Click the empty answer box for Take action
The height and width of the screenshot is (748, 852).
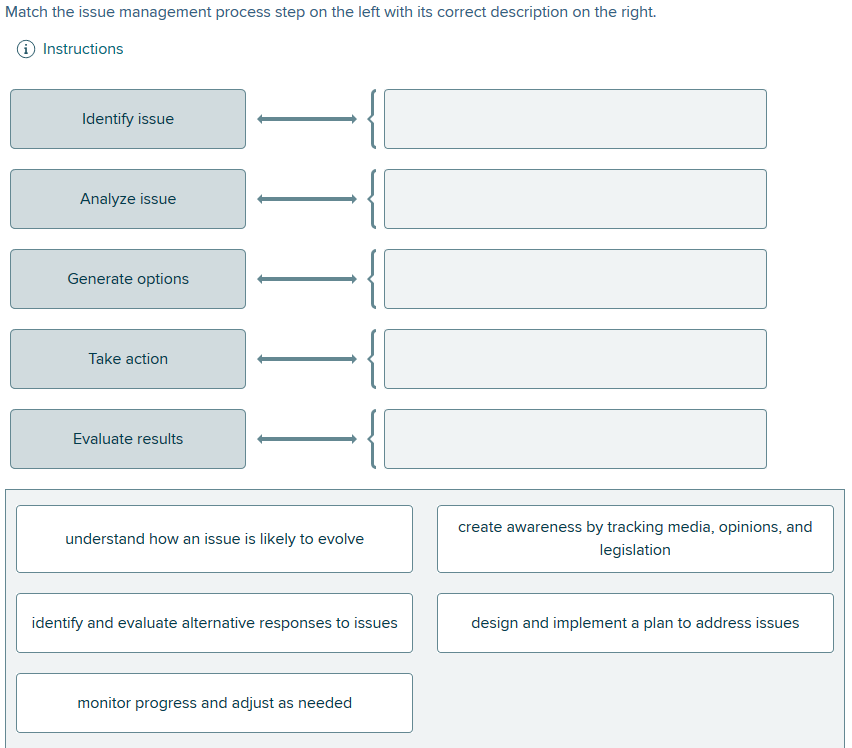[x=575, y=358]
